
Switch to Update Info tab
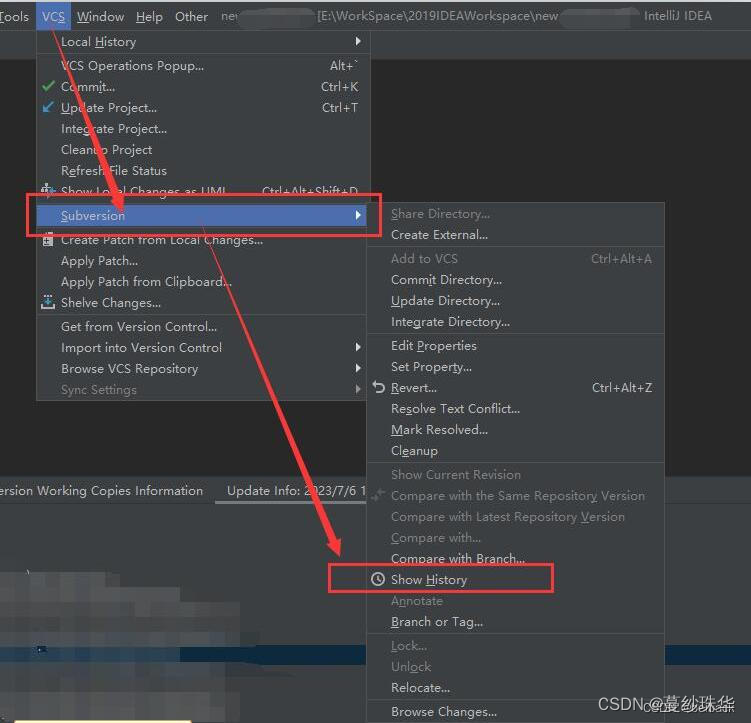[x=291, y=491]
